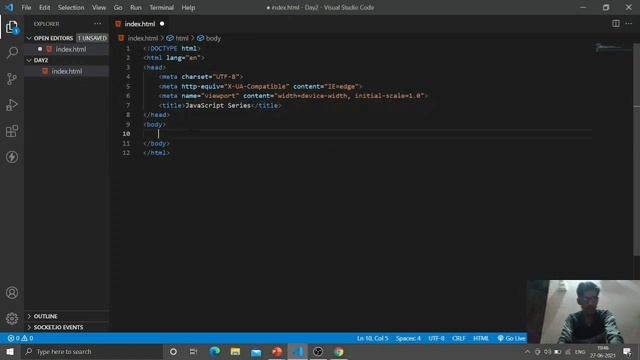Change end of line via CRLF
640x360 pixels.
pyautogui.click(x=458, y=338)
